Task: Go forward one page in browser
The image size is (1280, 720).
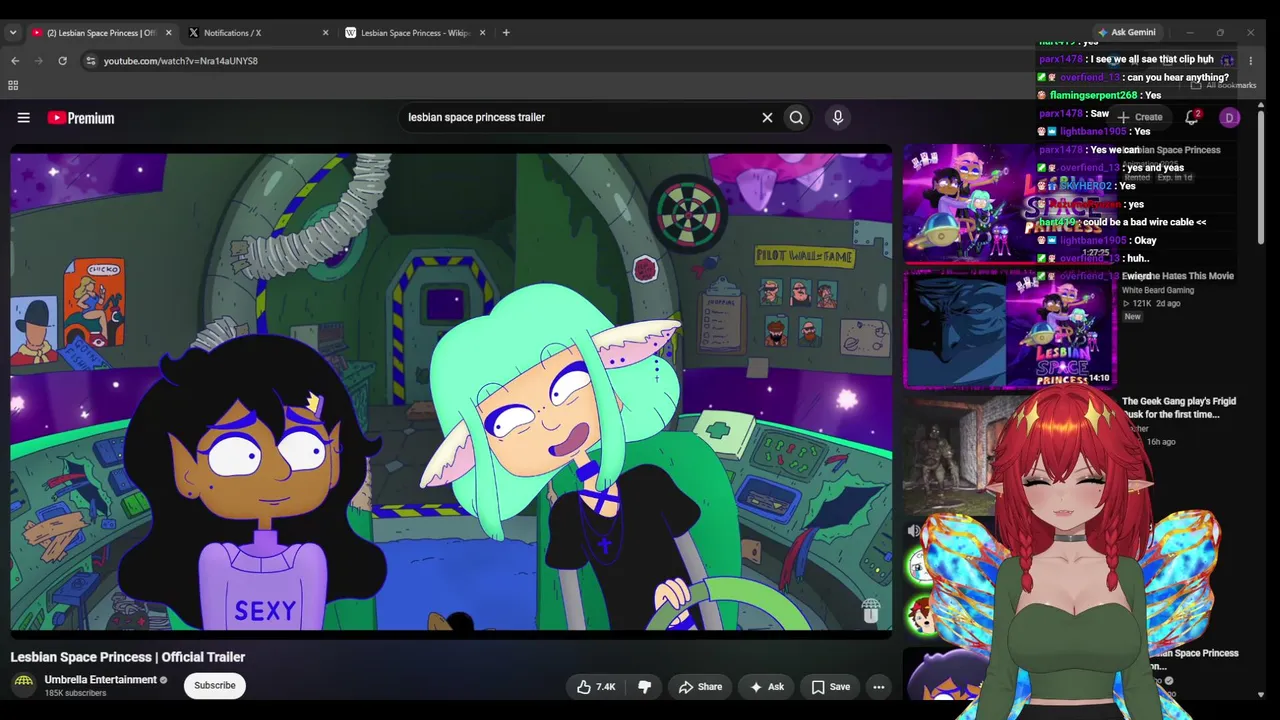Action: pyautogui.click(x=39, y=61)
